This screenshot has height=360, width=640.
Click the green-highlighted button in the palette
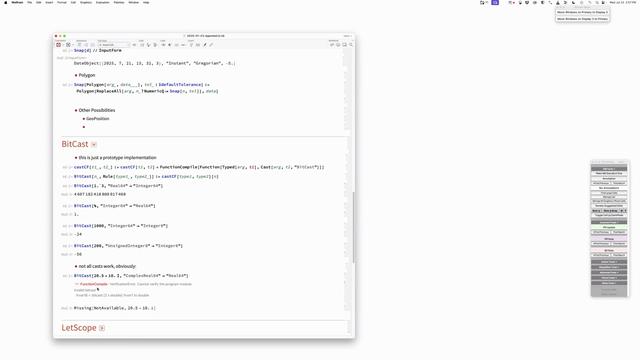click(609, 227)
